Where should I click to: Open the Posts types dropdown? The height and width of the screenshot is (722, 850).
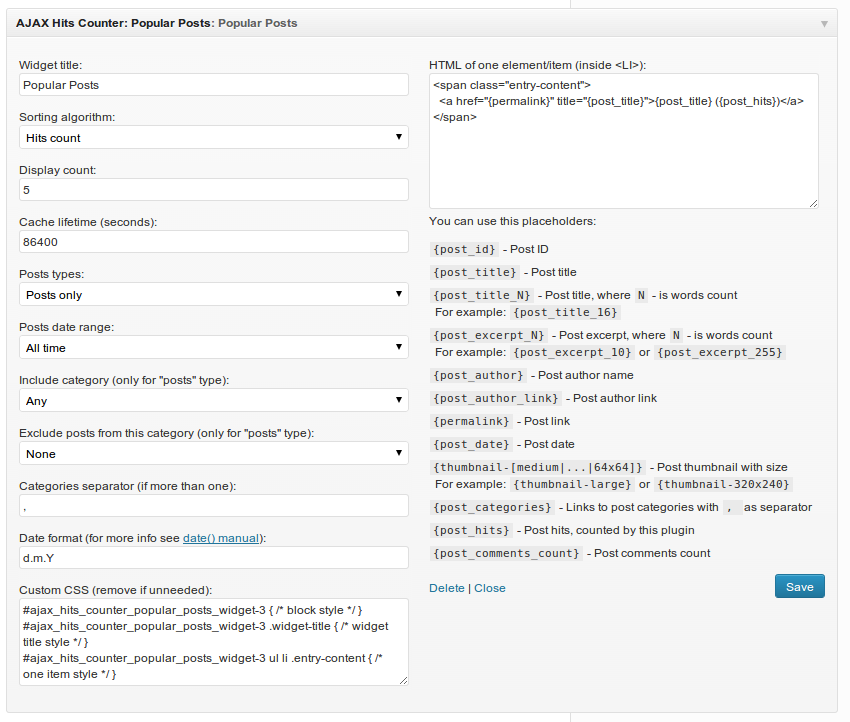(214, 294)
